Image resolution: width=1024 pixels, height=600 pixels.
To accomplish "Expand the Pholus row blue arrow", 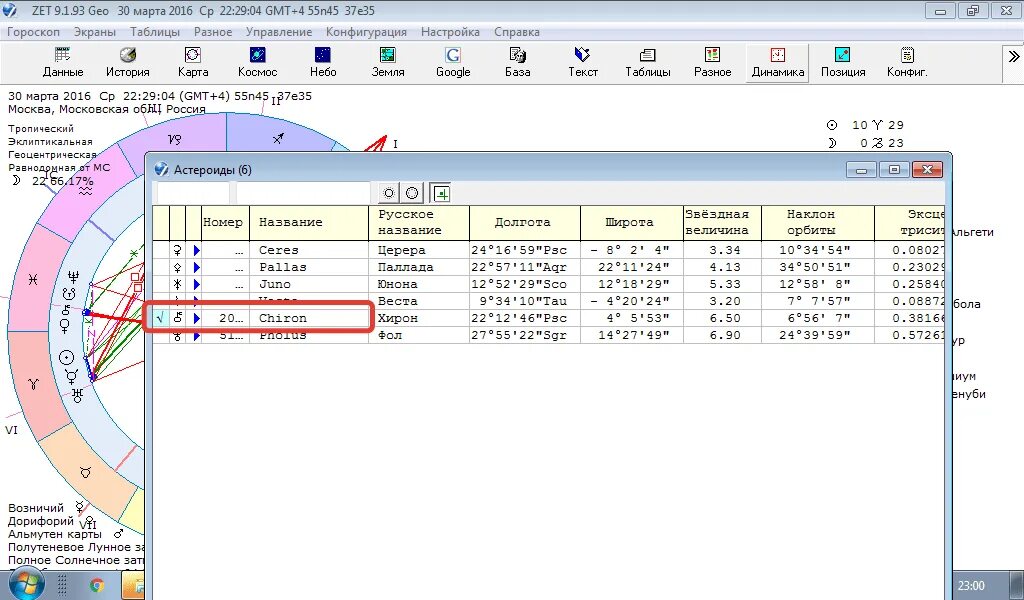I will [x=195, y=336].
